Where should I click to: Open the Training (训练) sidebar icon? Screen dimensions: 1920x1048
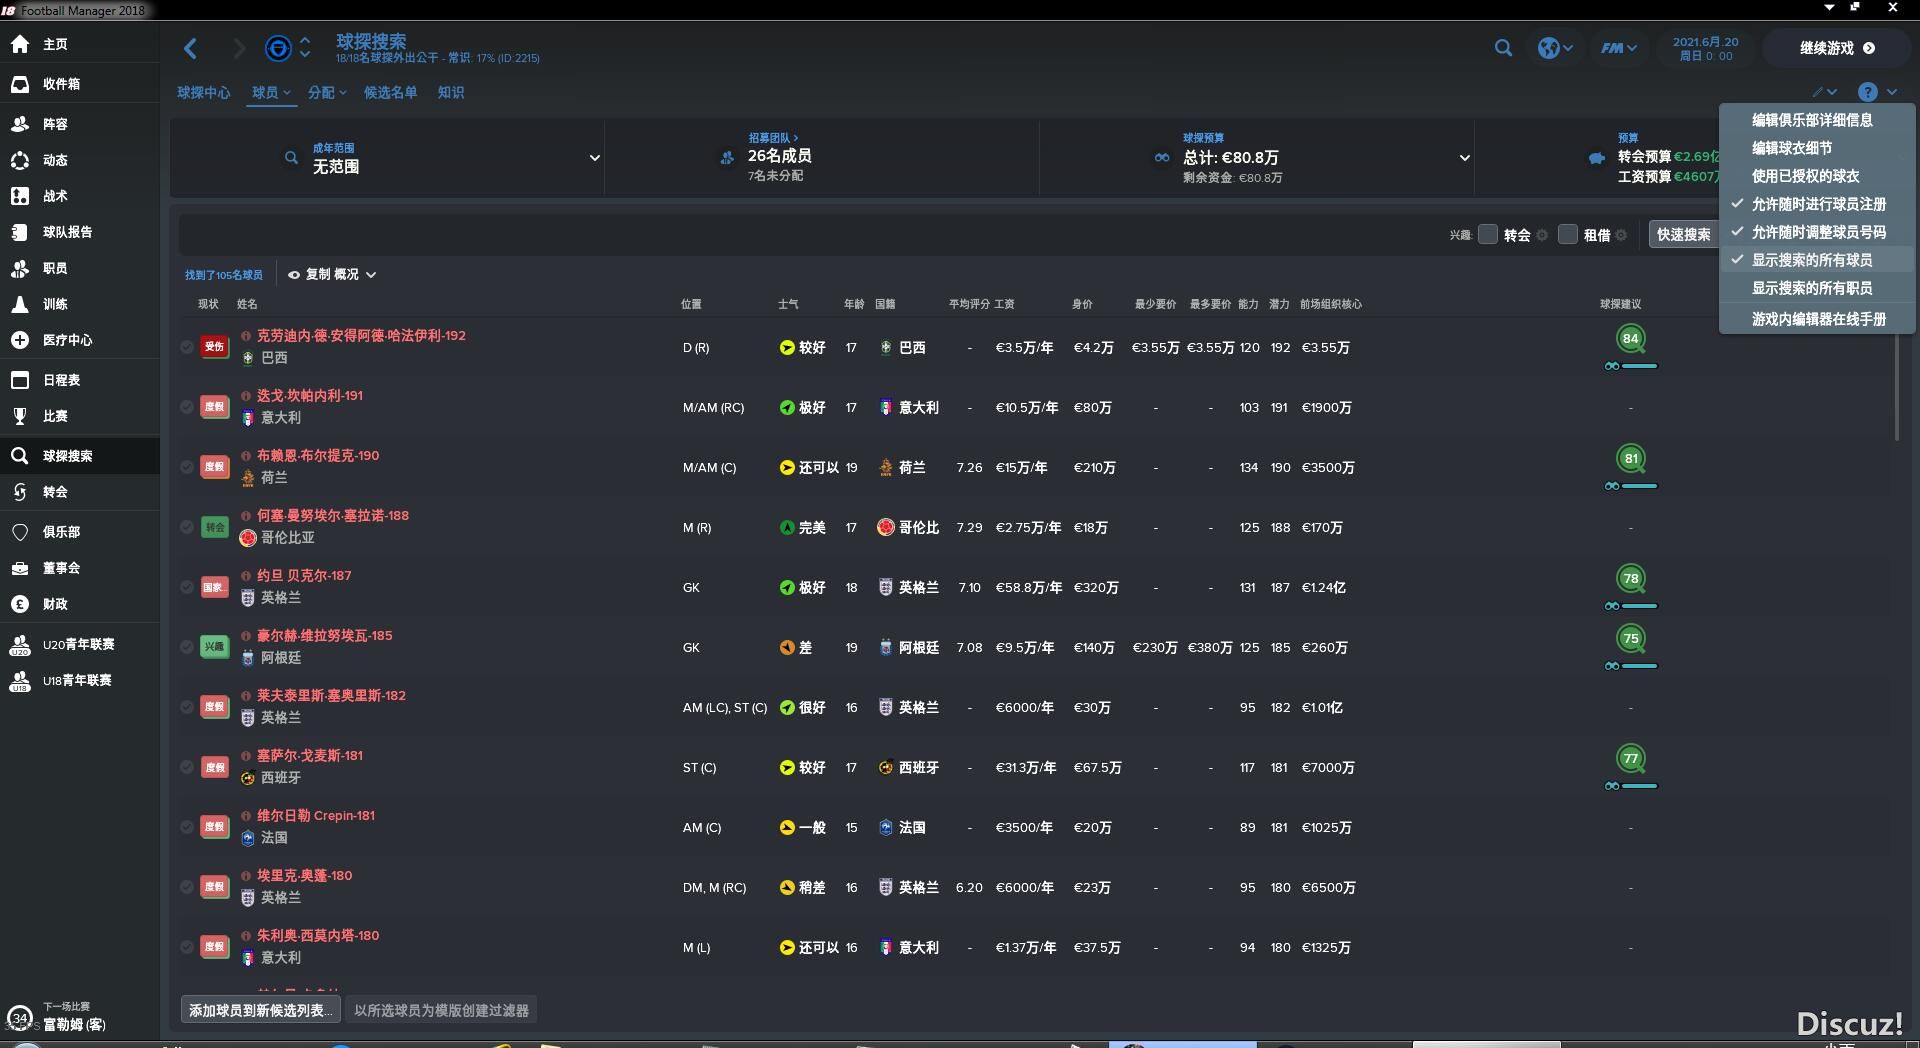click(x=20, y=304)
